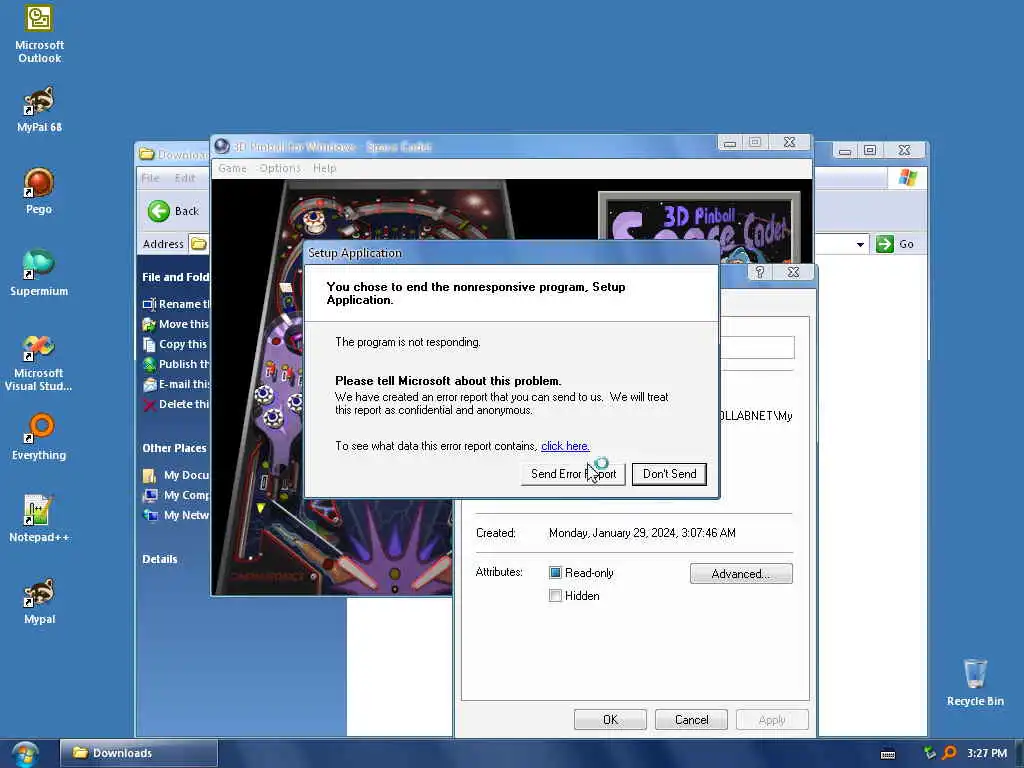1024x768 pixels.
Task: Click the network activity tray icon
Action: point(929,753)
